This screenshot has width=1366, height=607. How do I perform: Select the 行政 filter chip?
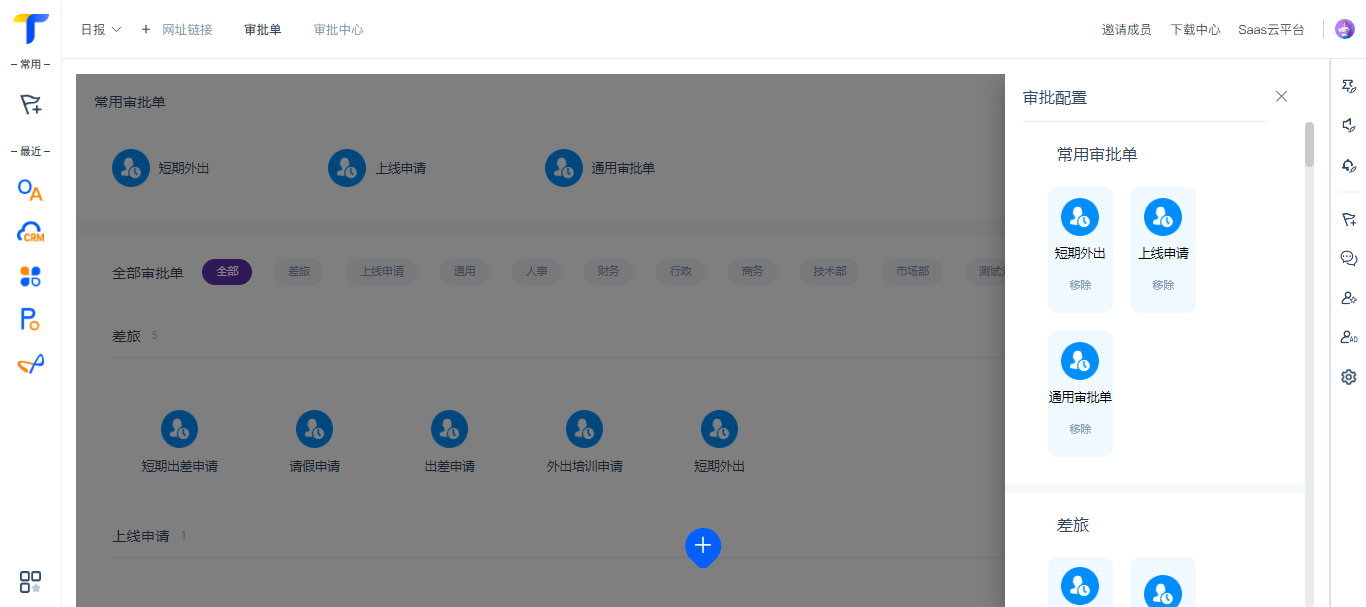point(681,272)
